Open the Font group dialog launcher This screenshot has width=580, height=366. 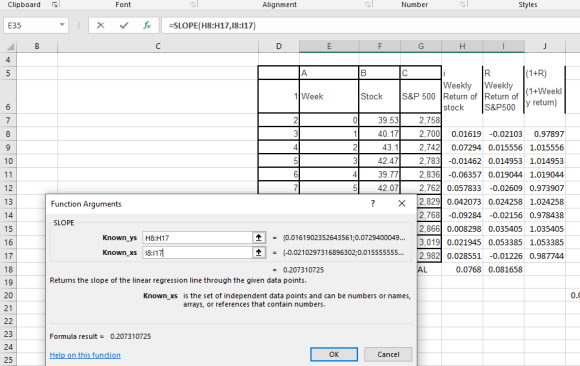pyautogui.click(x=193, y=4)
